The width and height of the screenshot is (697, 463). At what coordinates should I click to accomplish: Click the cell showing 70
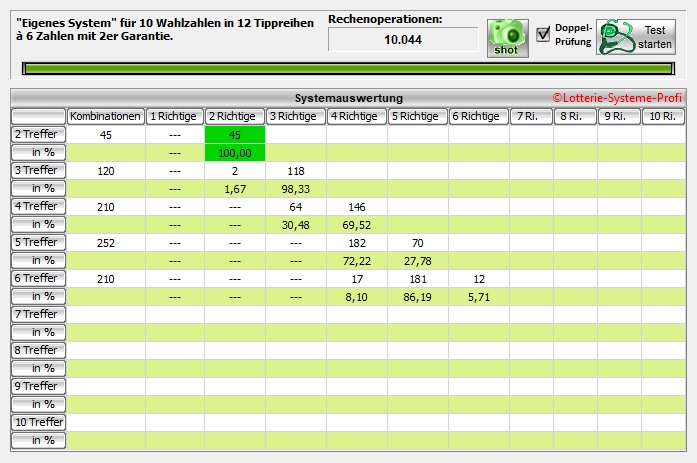coord(417,243)
